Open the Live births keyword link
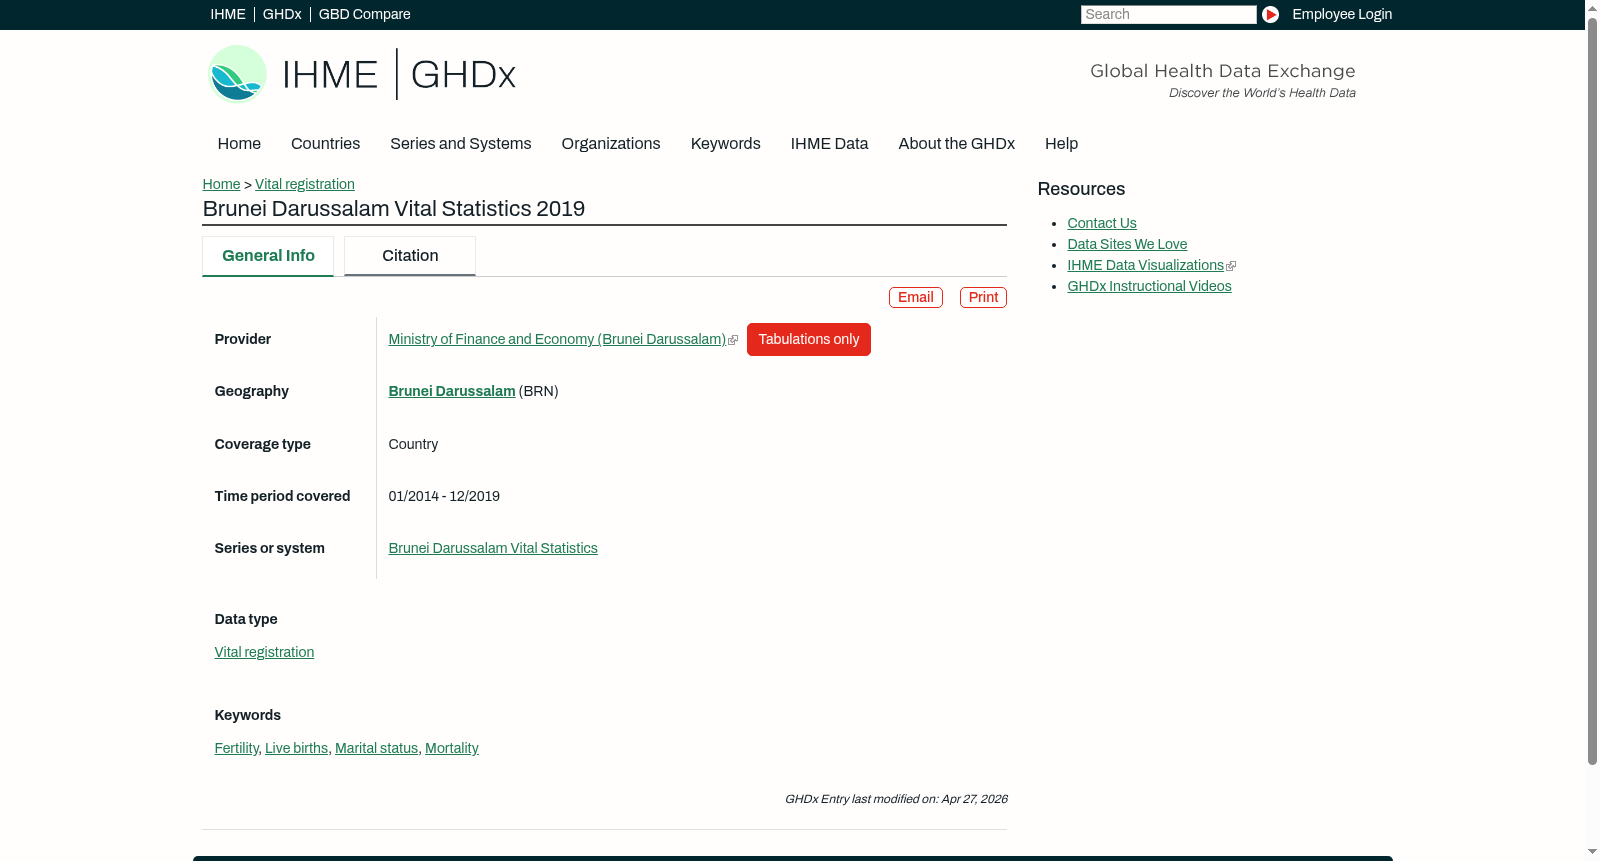 (x=296, y=749)
